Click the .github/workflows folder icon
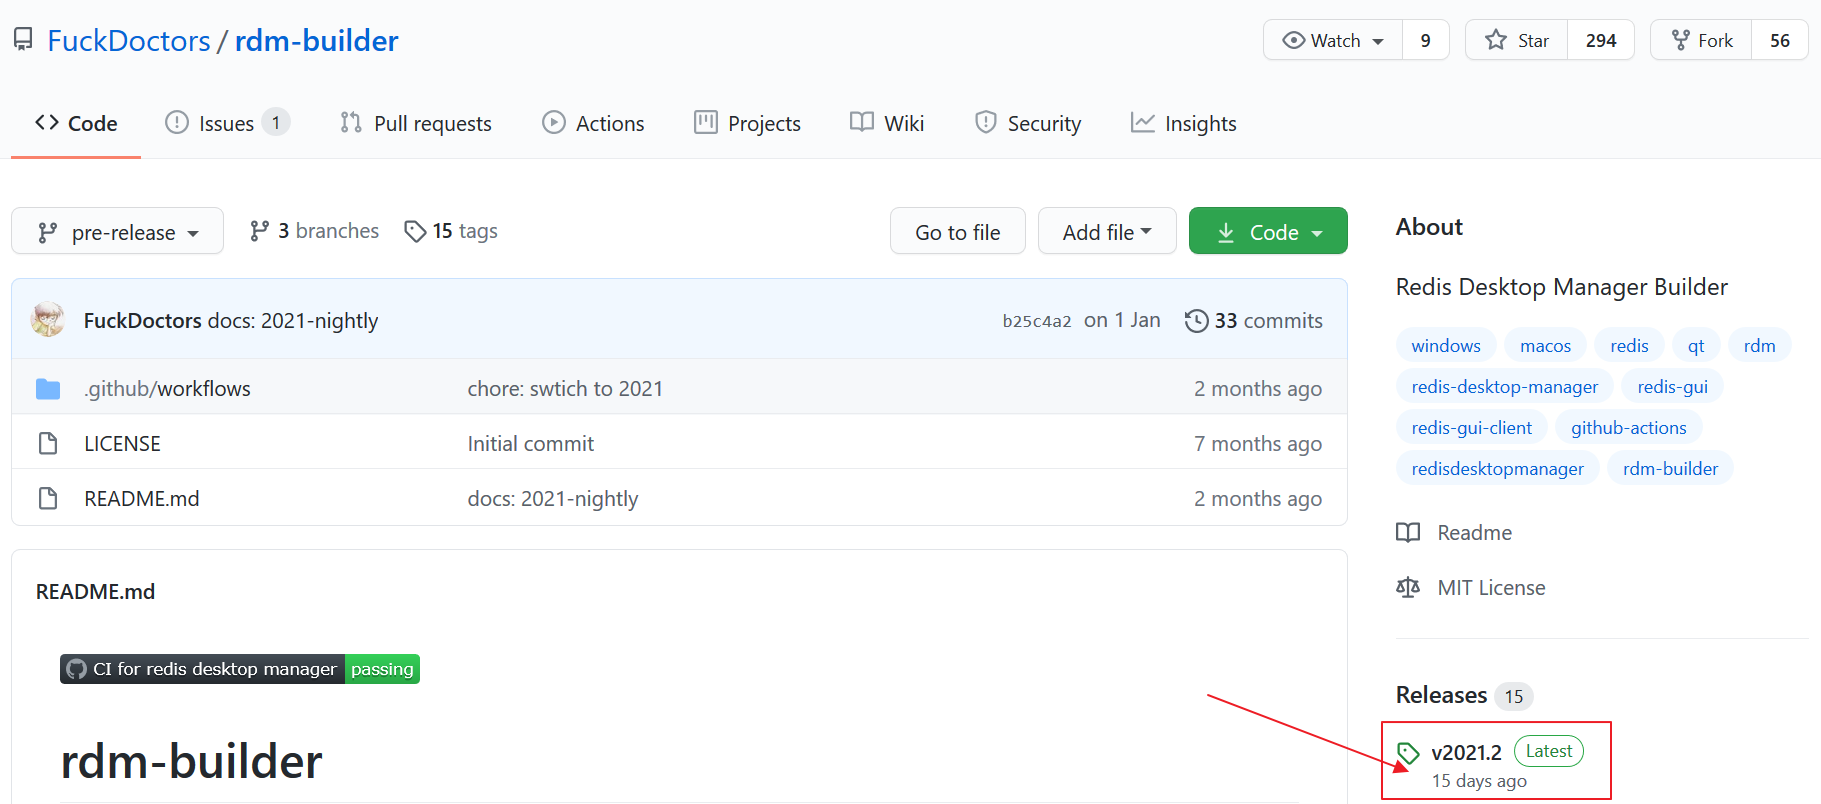Viewport: 1821px width, 804px height. (48, 389)
